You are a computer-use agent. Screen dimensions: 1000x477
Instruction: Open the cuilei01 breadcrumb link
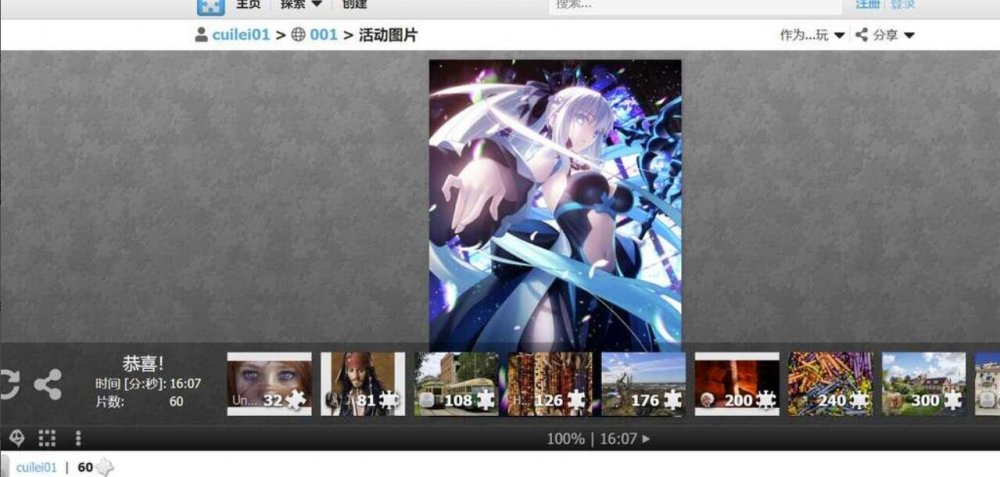241,35
